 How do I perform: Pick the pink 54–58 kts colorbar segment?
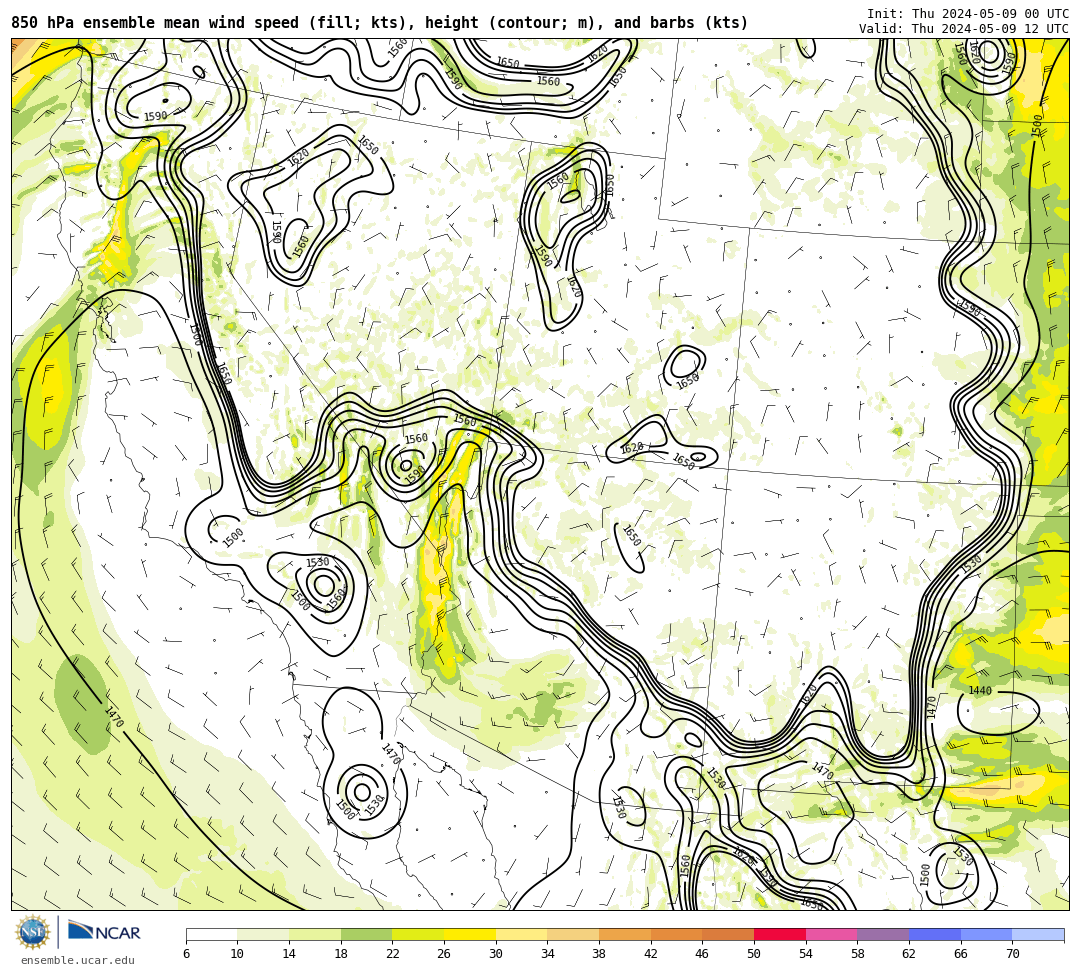[831, 934]
